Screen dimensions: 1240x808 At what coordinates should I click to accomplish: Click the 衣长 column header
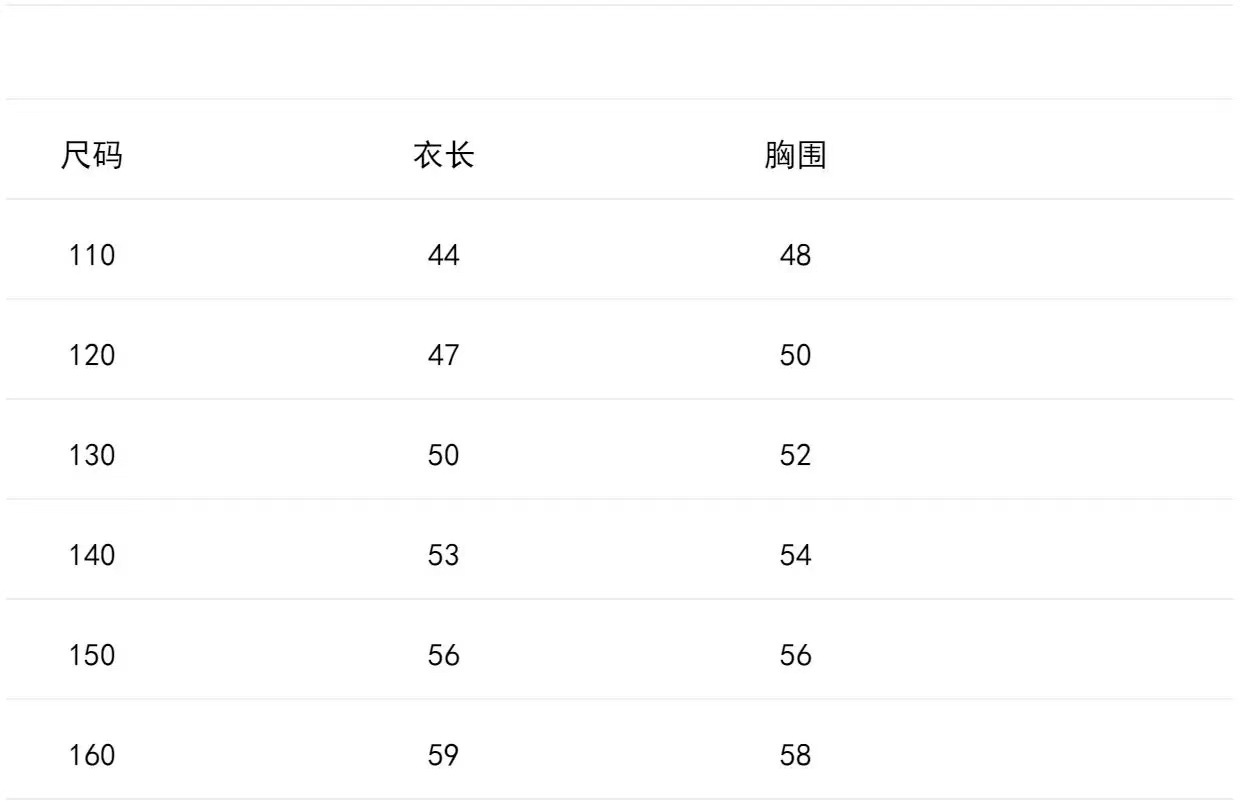443,156
